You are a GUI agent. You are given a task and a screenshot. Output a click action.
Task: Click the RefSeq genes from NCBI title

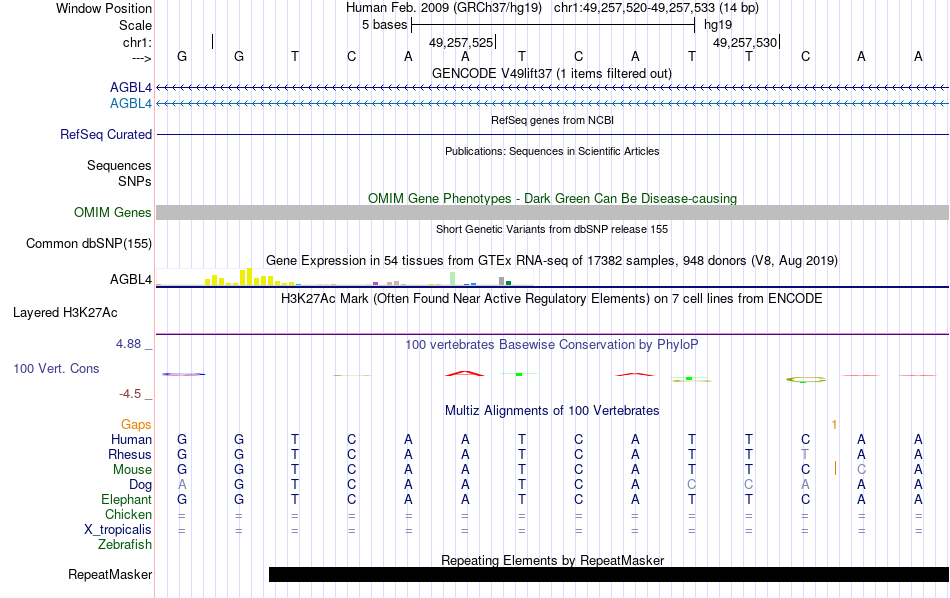(x=552, y=120)
